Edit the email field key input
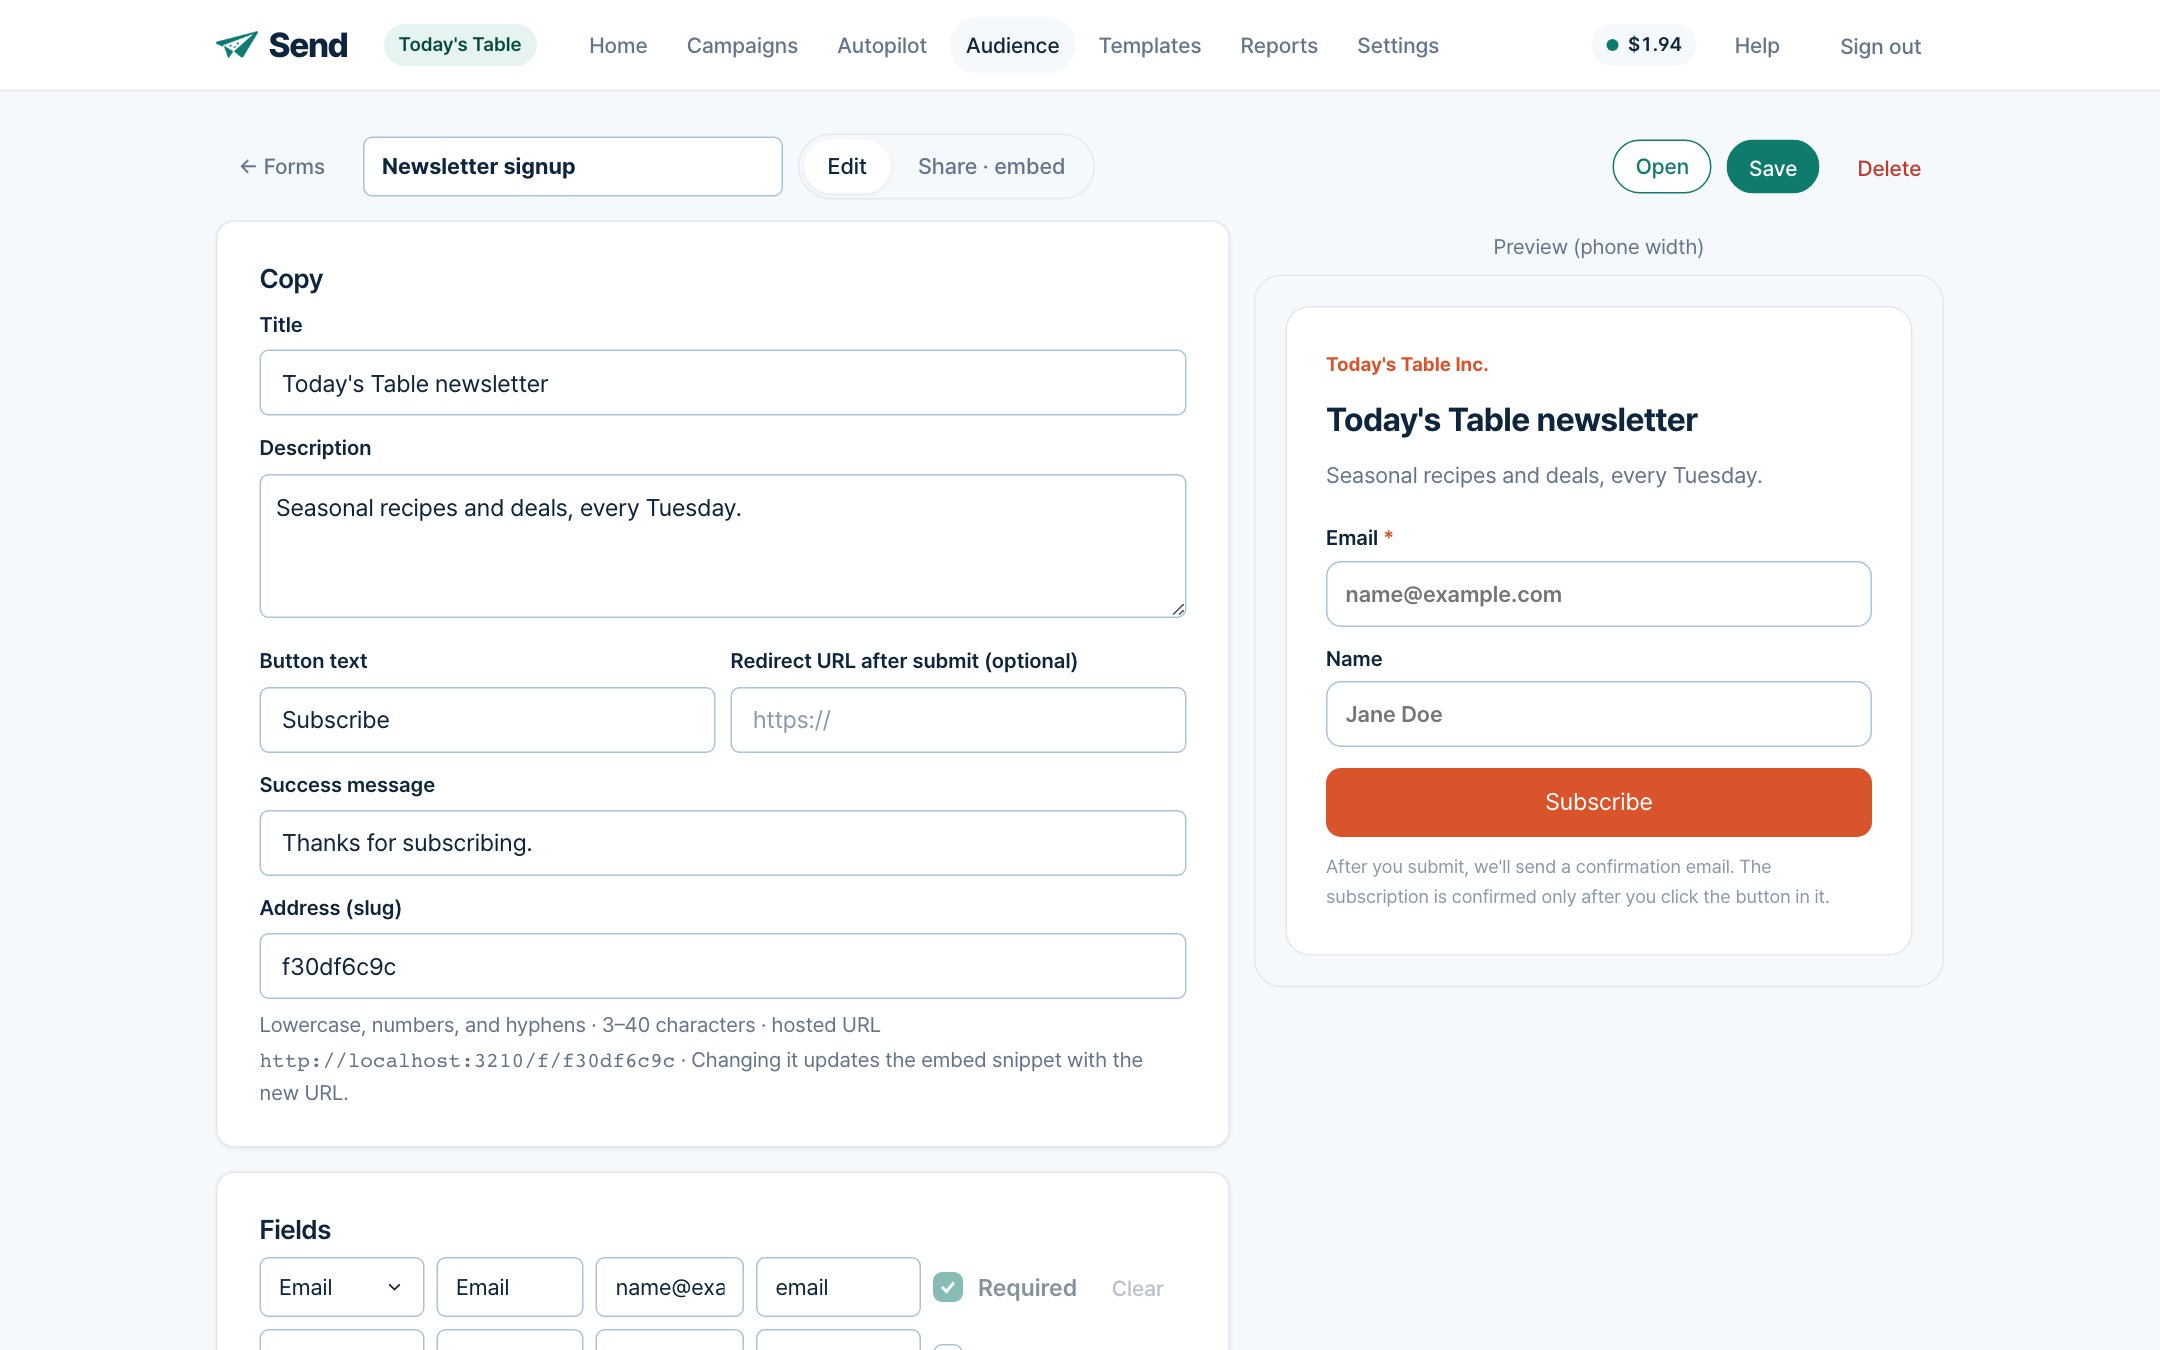 [838, 1287]
